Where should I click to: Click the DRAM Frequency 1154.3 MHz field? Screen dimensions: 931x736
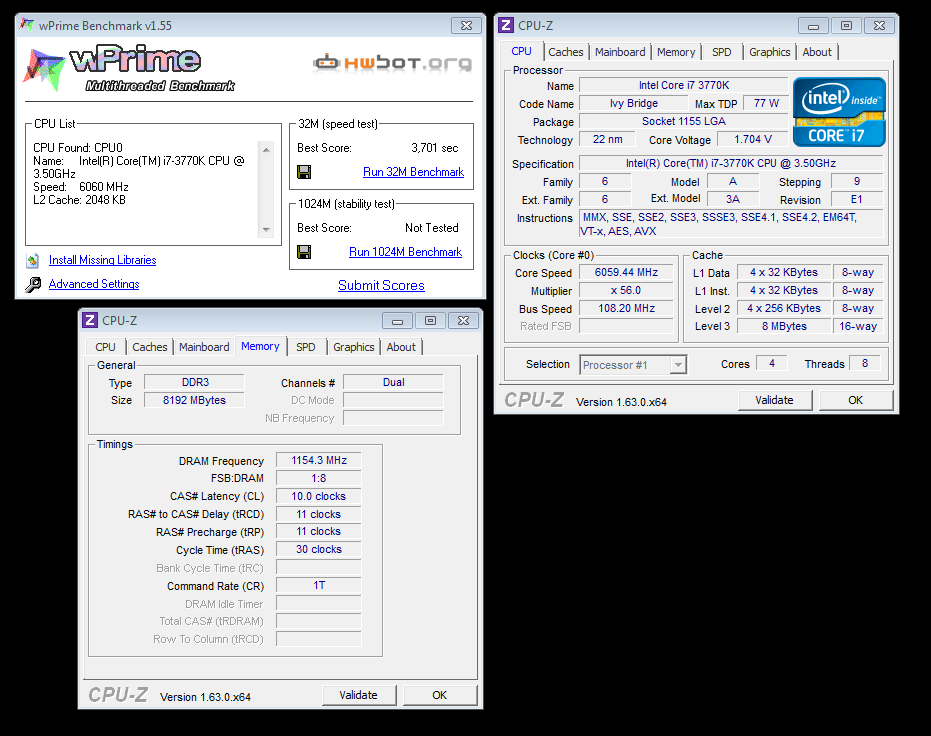tap(319, 461)
